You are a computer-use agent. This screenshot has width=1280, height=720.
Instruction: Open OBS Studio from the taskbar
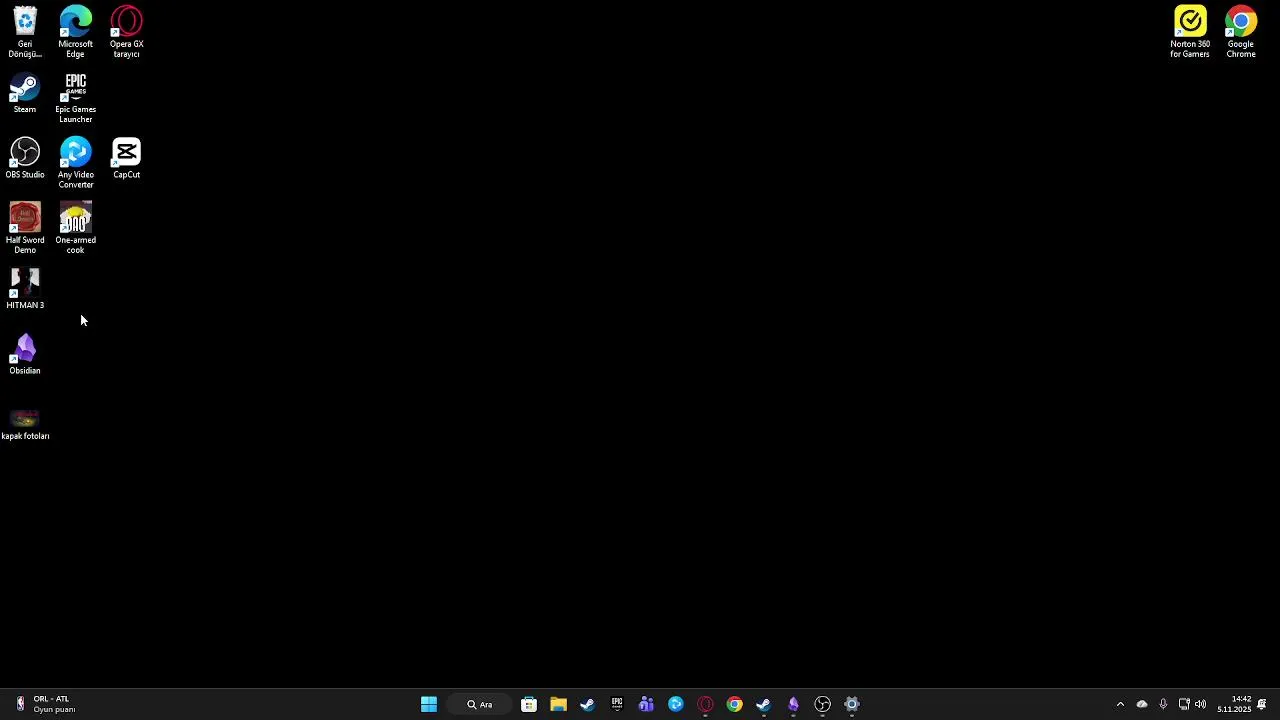(x=823, y=704)
